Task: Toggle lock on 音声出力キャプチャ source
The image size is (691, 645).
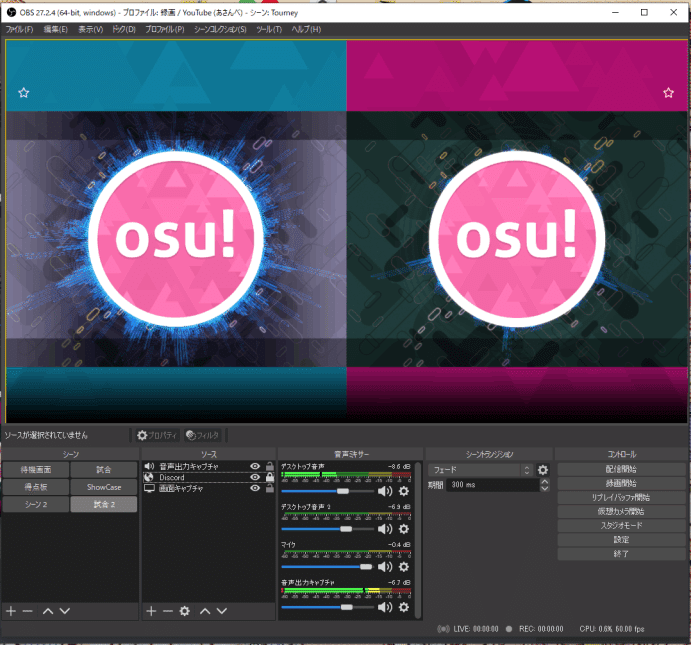Action: pyautogui.click(x=270, y=466)
